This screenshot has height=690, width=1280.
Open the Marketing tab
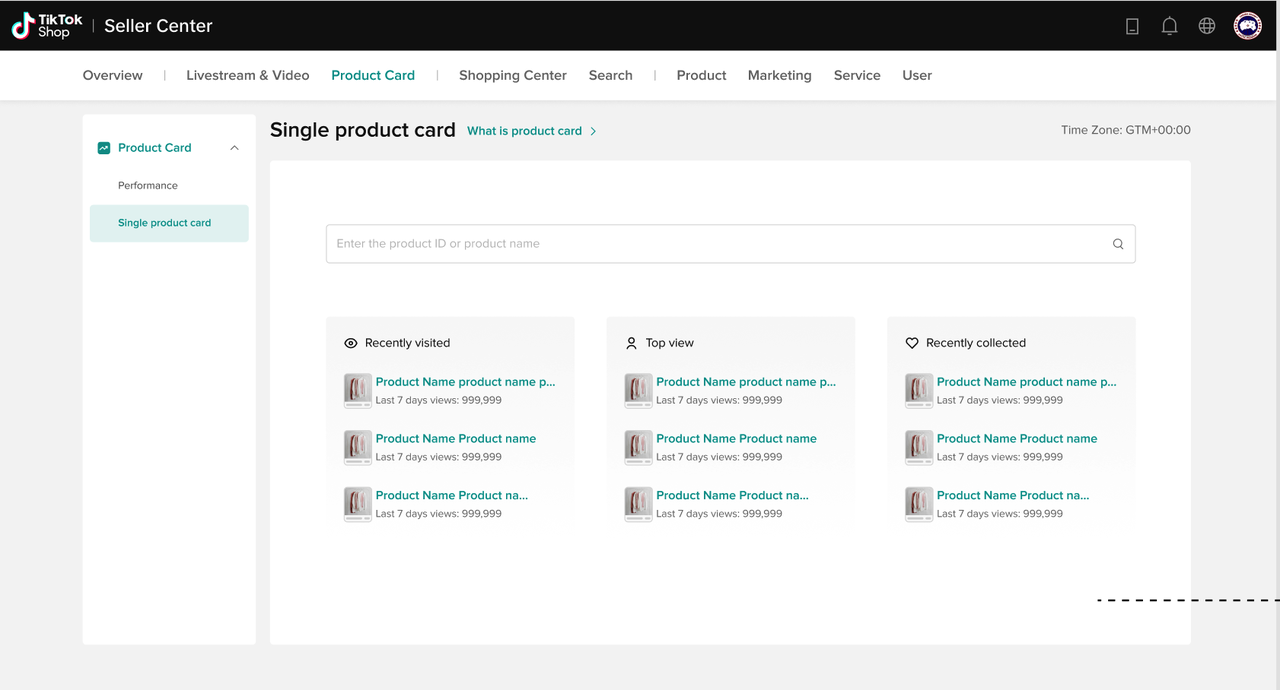pos(779,75)
